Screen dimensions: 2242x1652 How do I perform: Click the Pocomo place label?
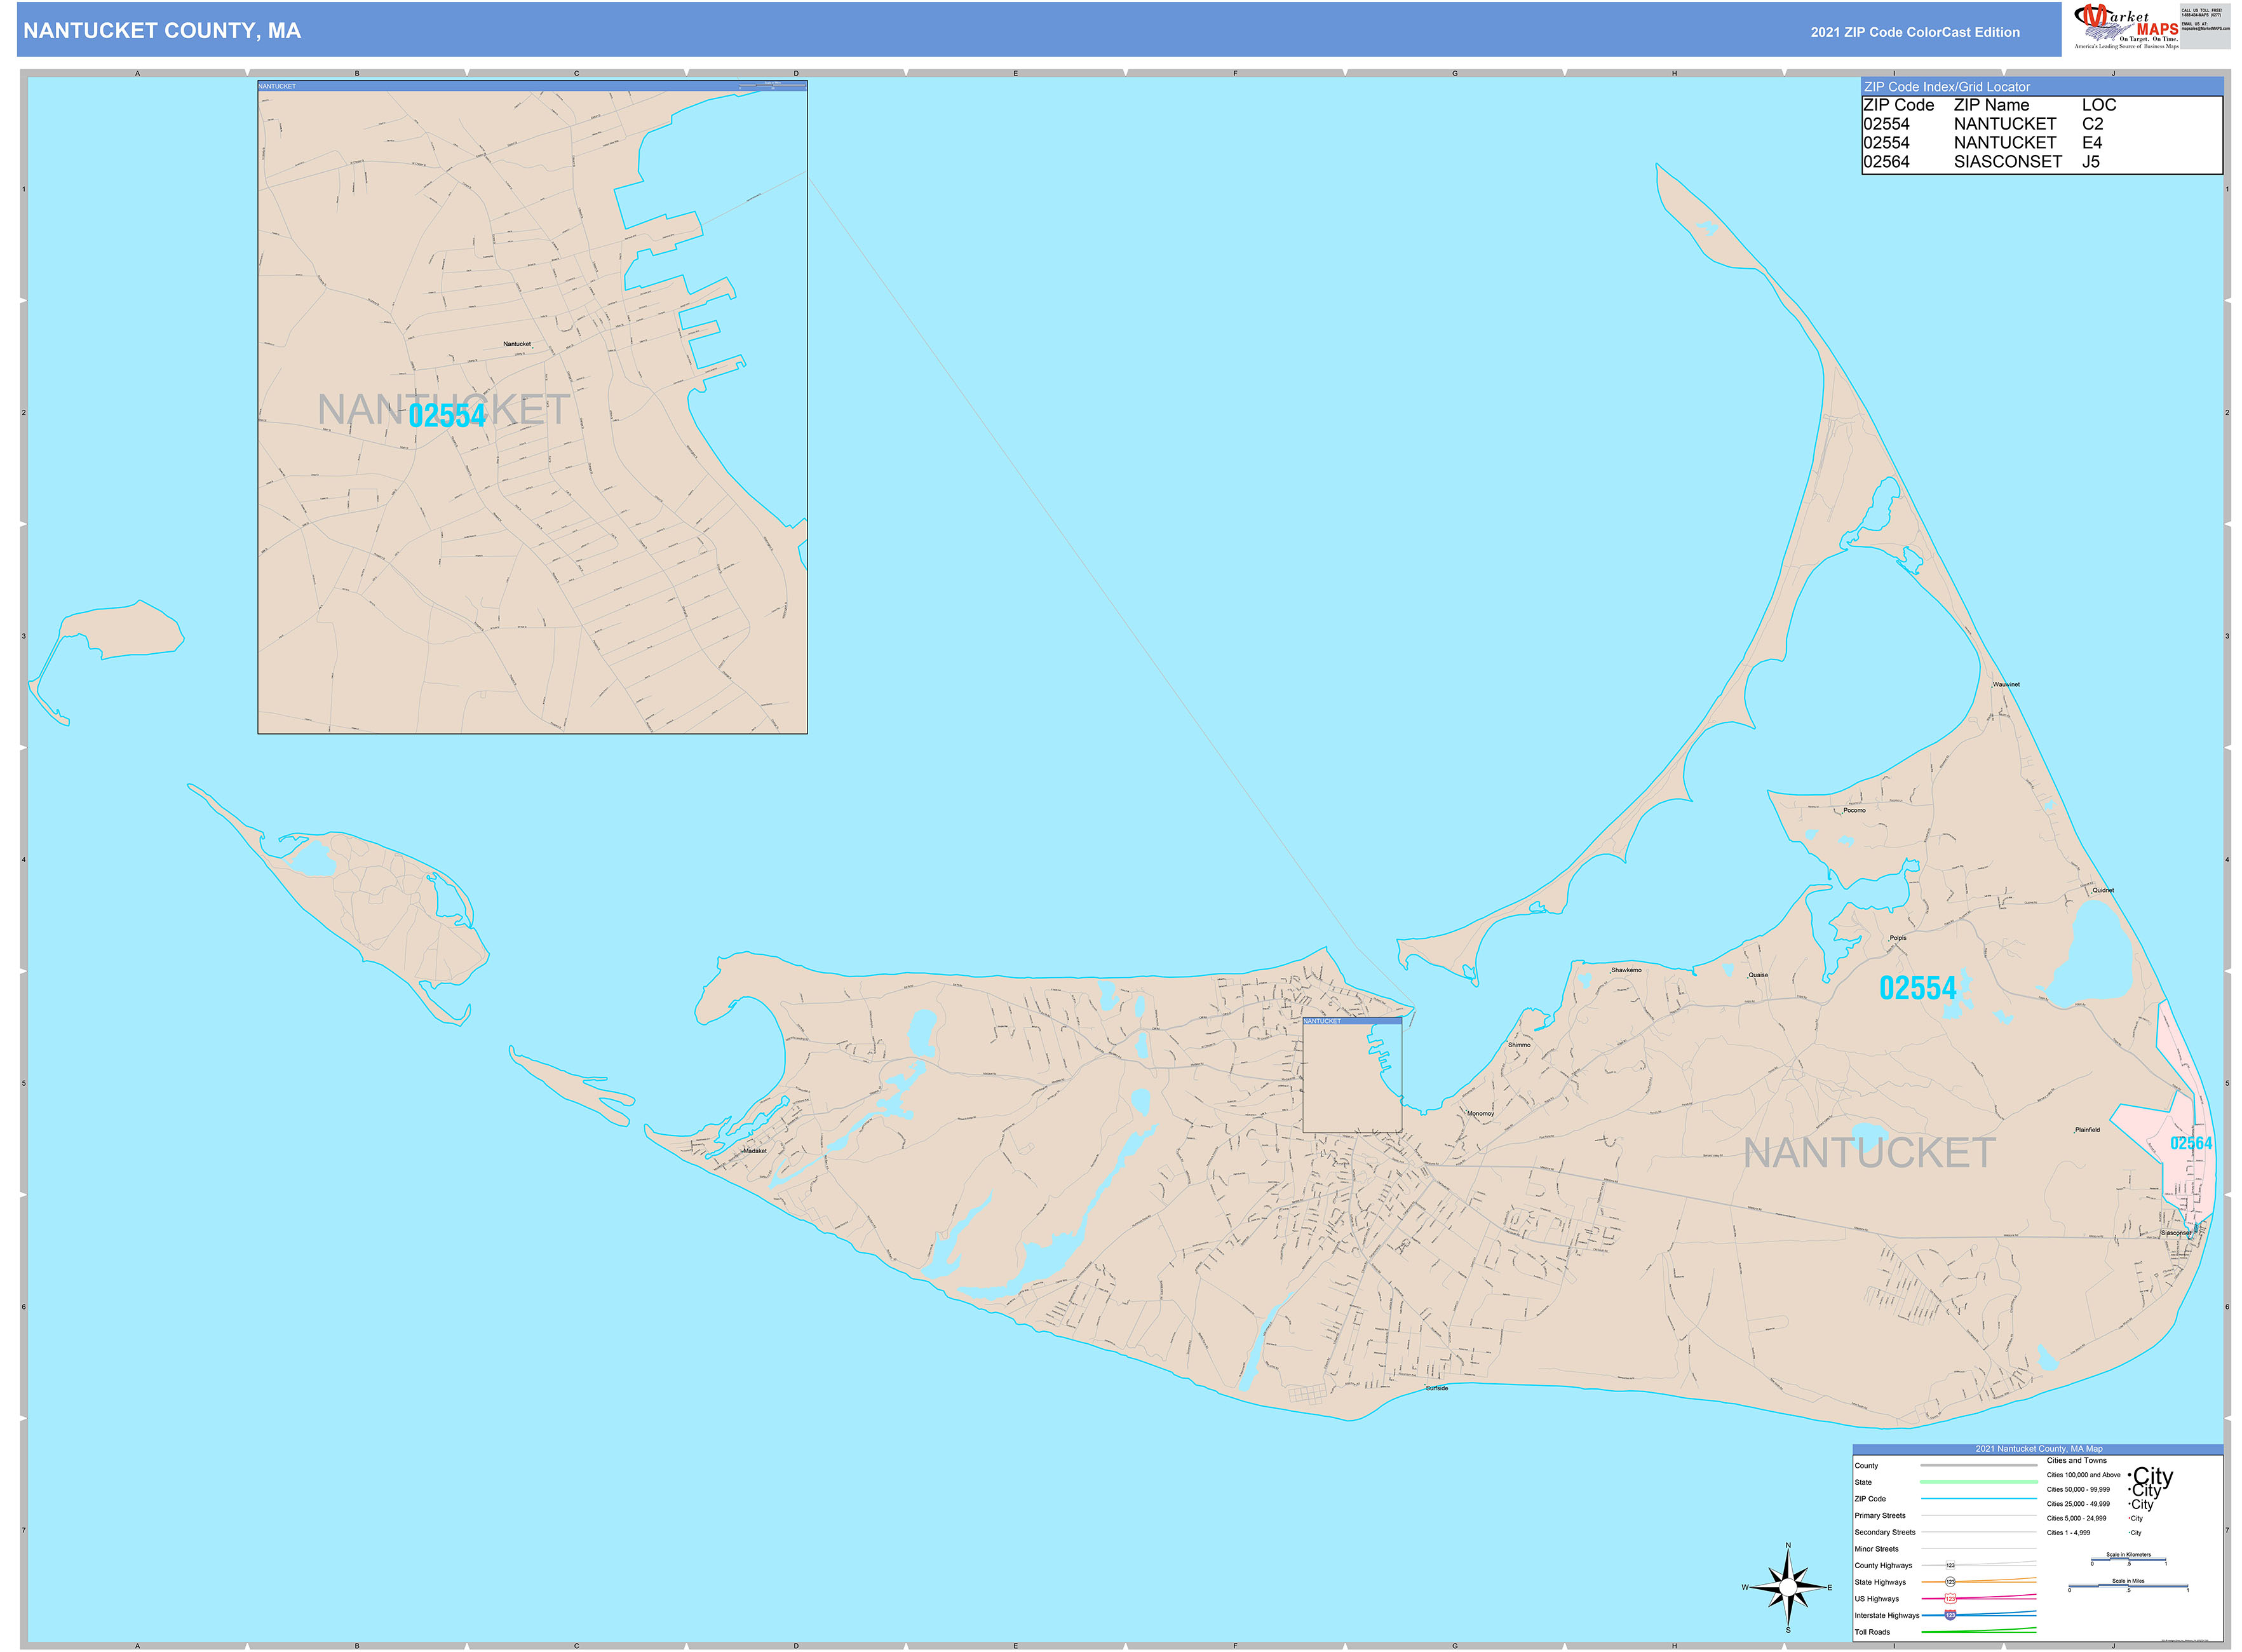[x=1855, y=810]
